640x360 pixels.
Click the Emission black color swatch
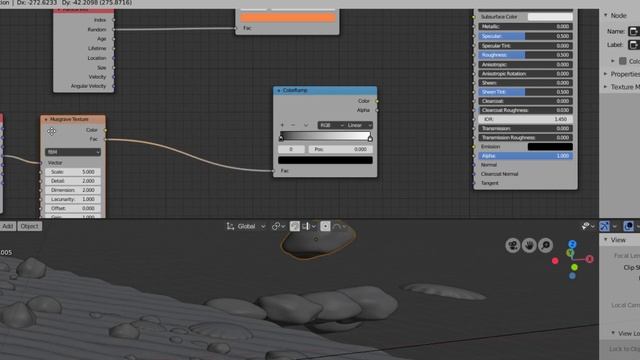[x=550, y=147]
